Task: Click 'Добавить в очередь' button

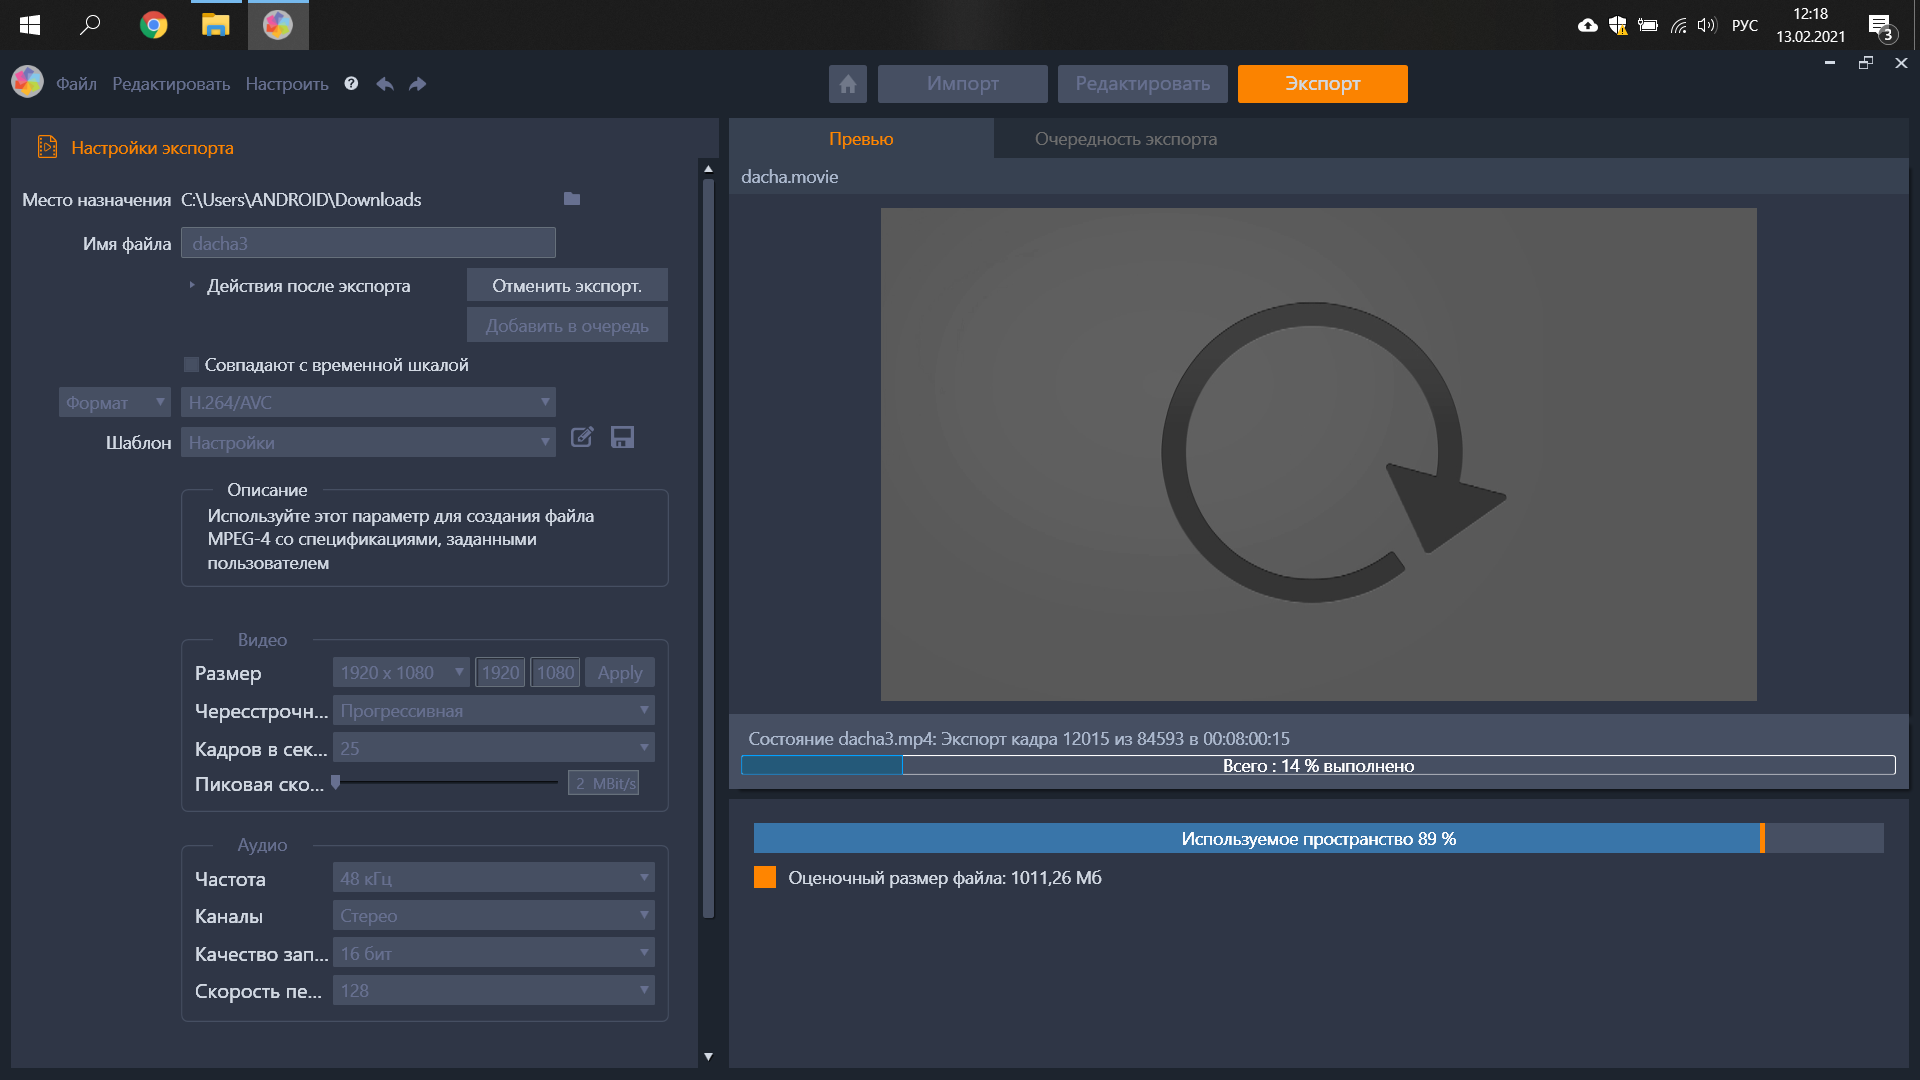Action: [x=567, y=325]
